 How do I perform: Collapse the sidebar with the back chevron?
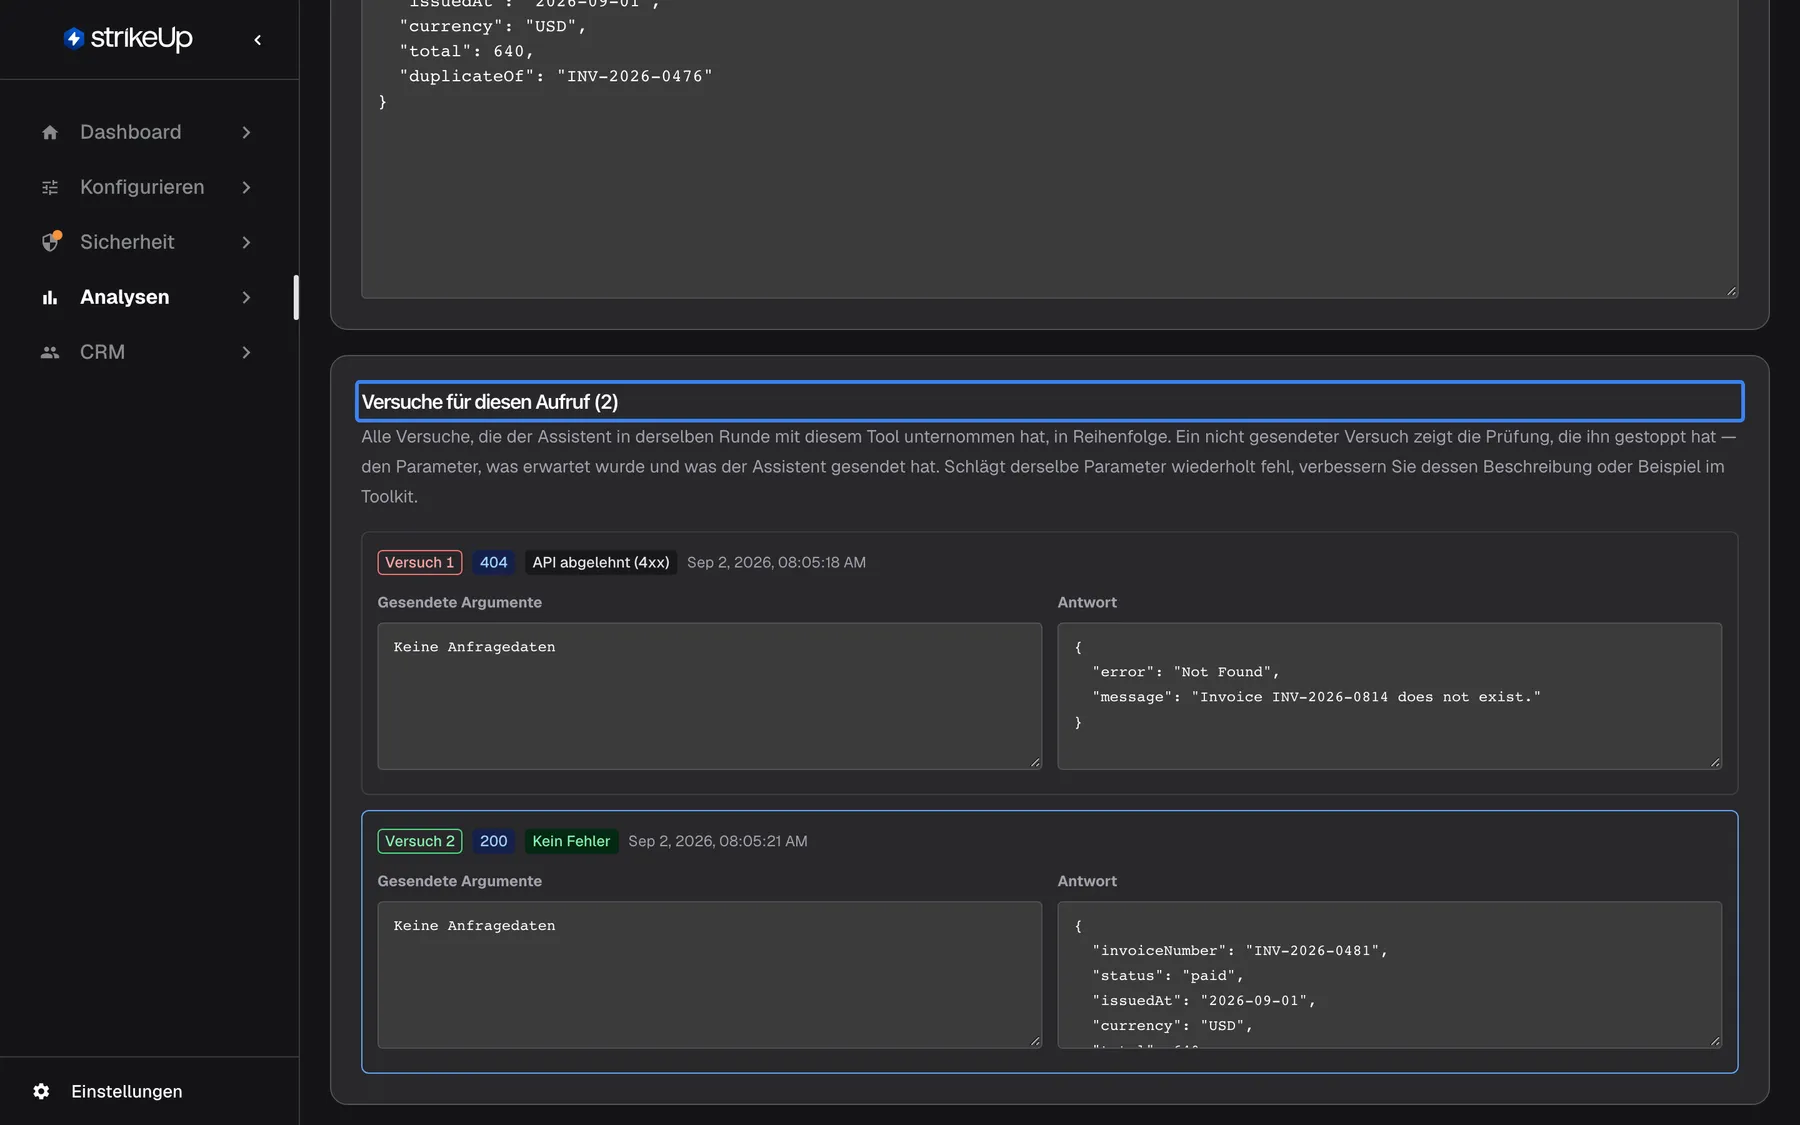(x=258, y=40)
